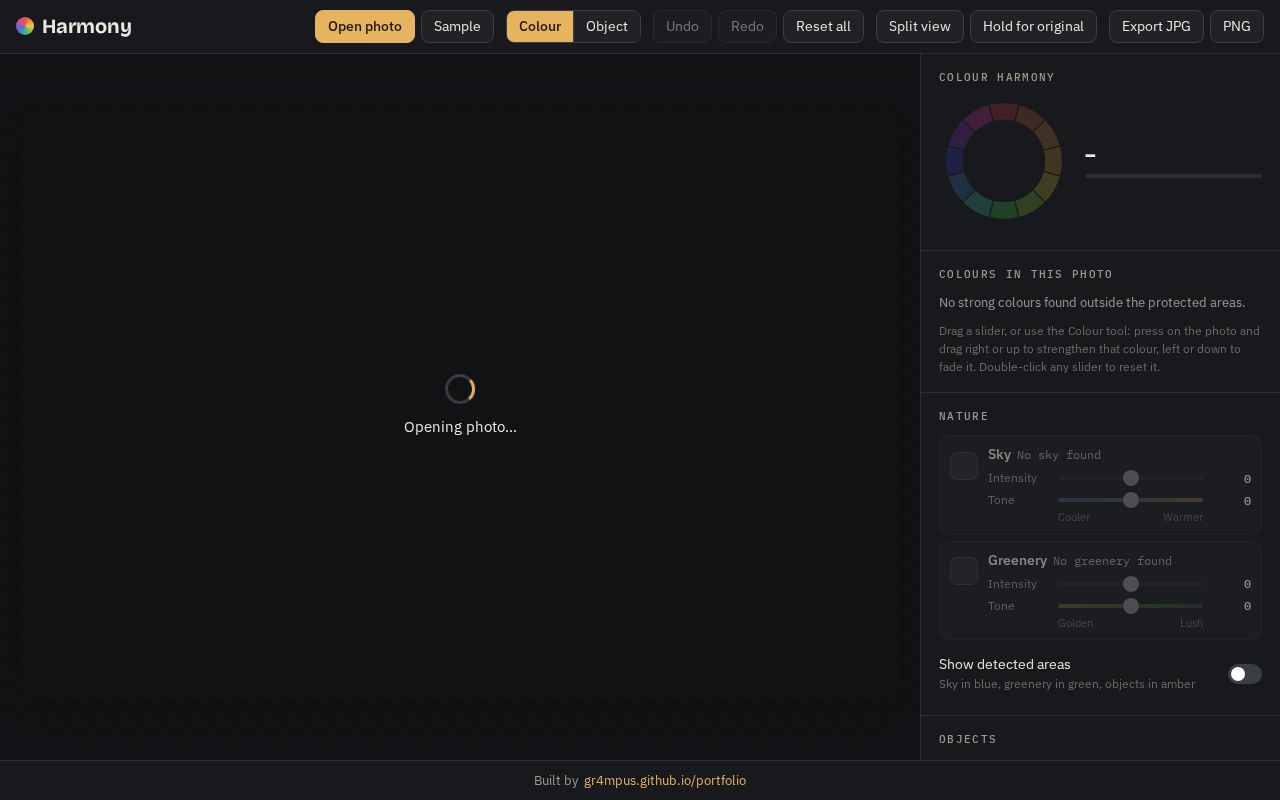Click the Lush tone label
Screen dimensions: 1280x800
tap(1191, 623)
